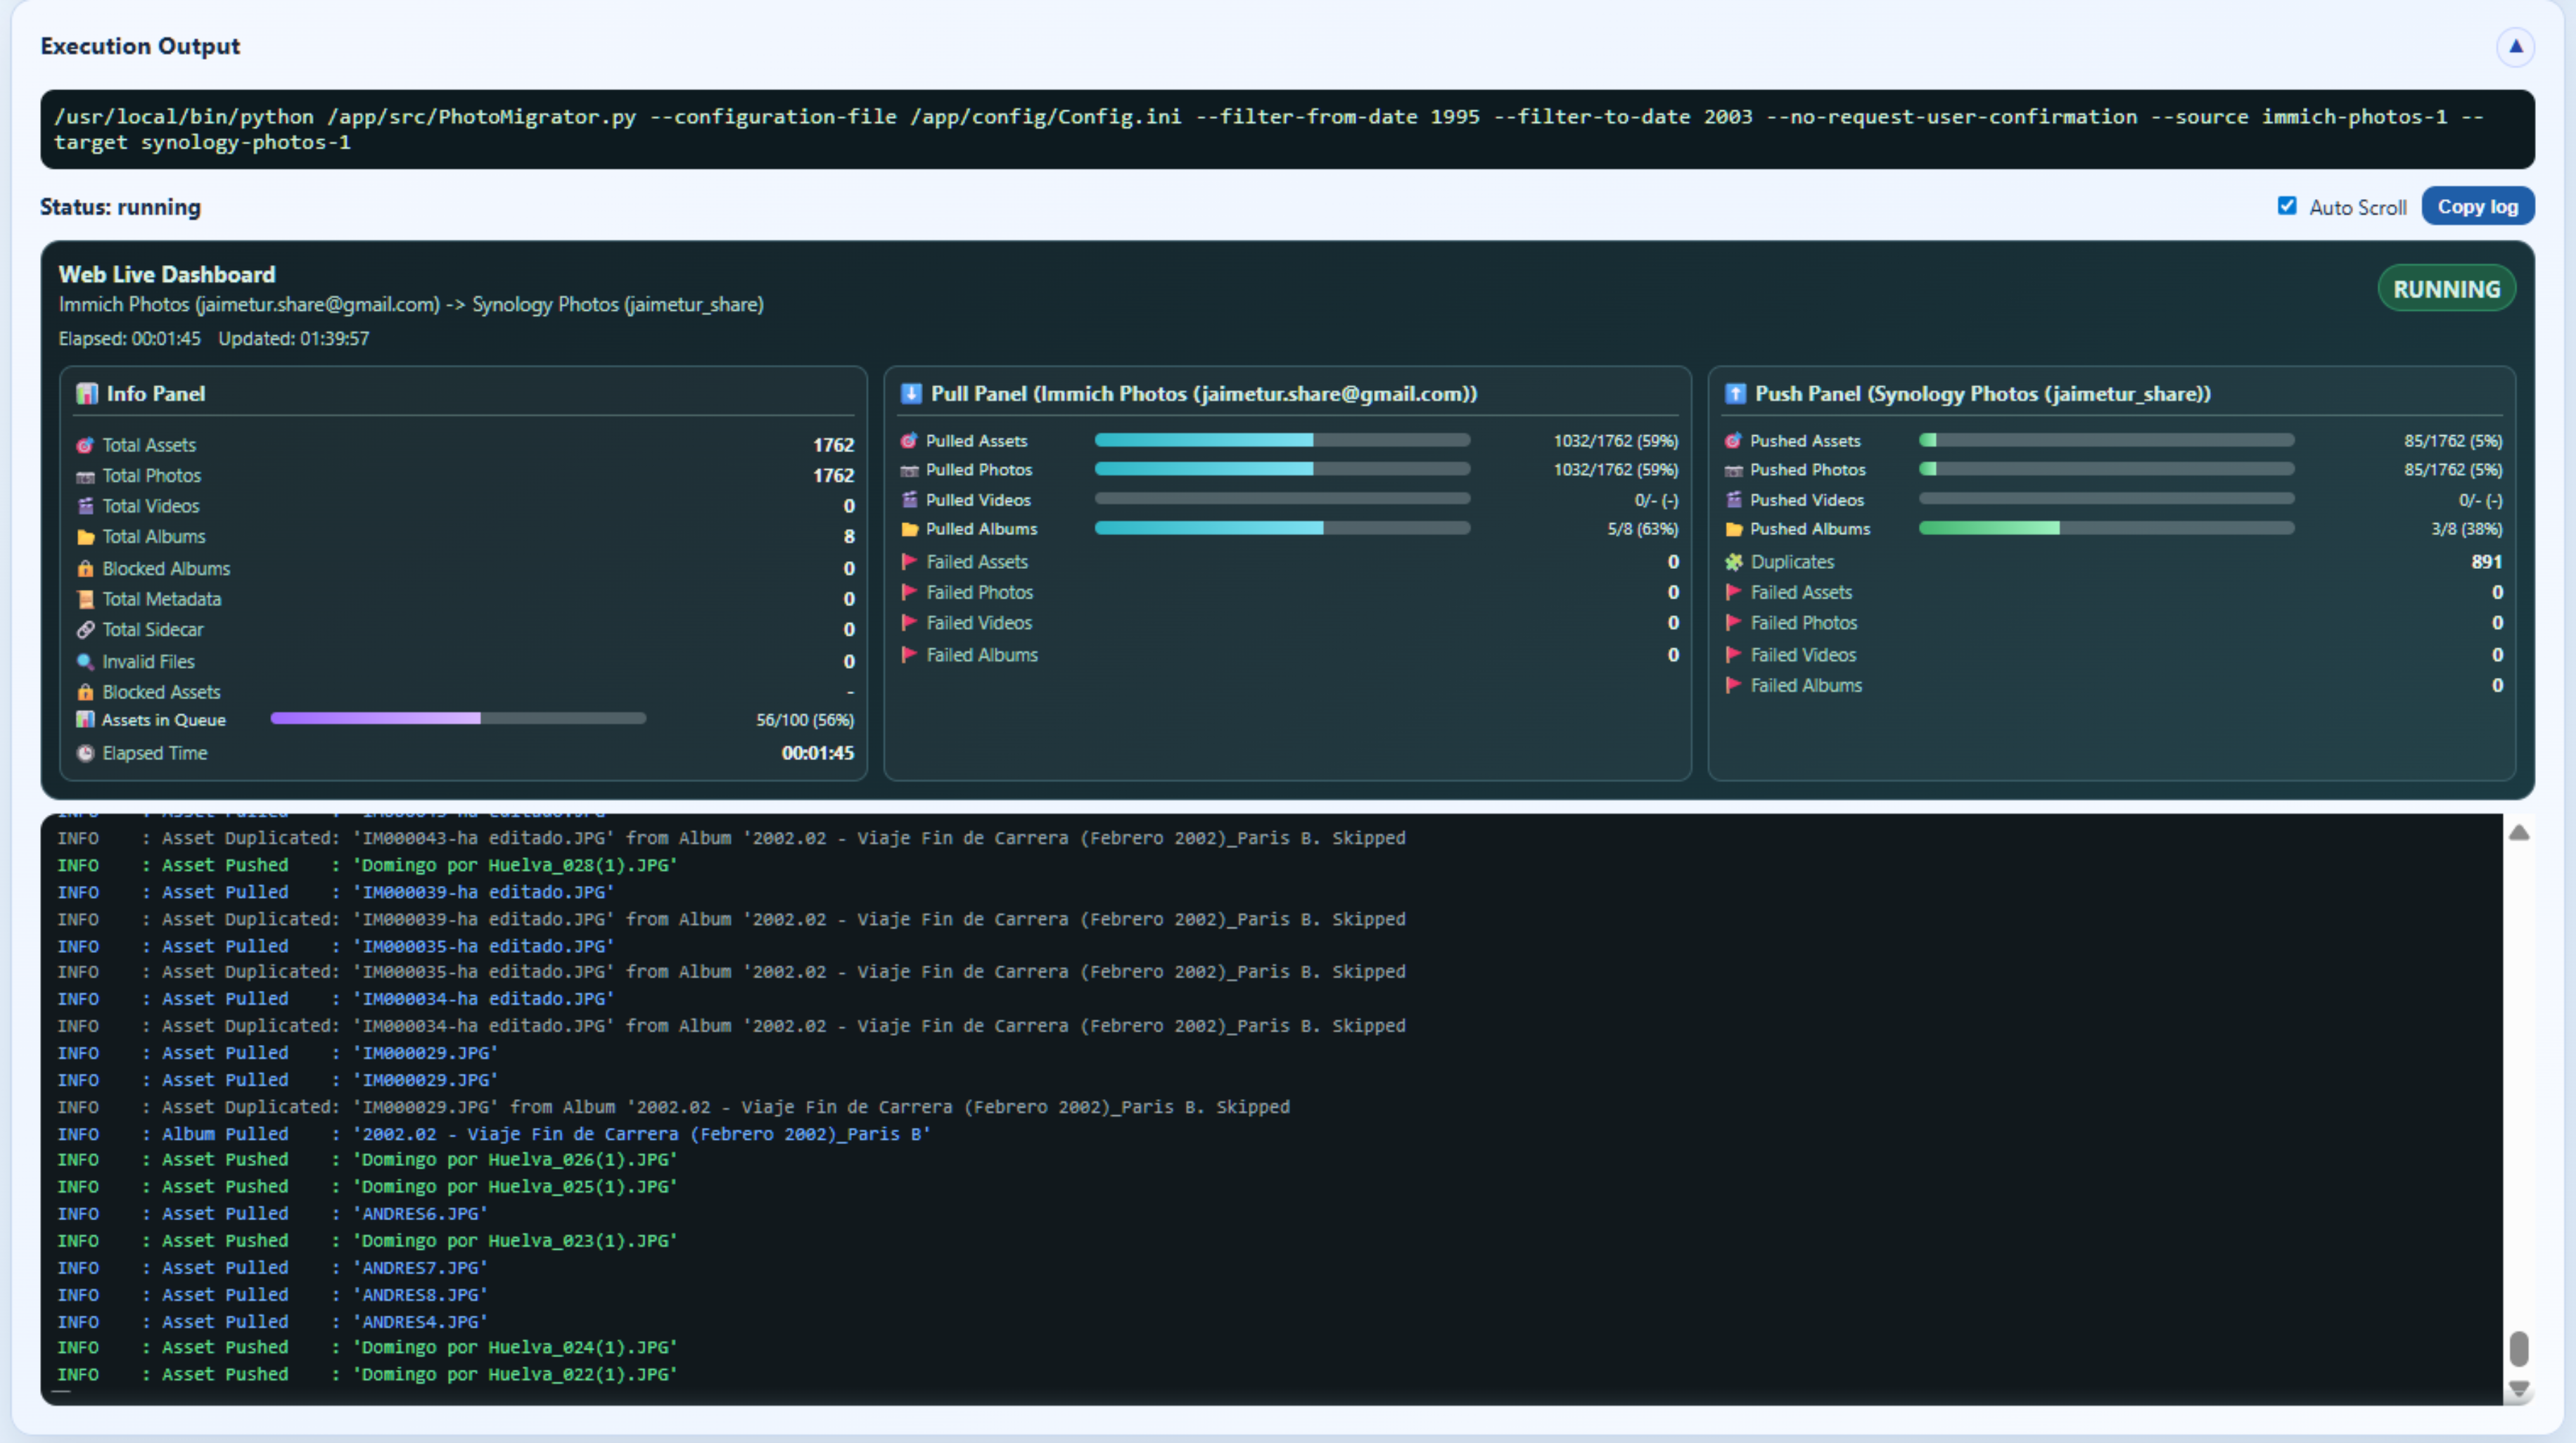Click the Pull Panel download arrow icon
This screenshot has height=1443, width=2576.
pos(911,393)
